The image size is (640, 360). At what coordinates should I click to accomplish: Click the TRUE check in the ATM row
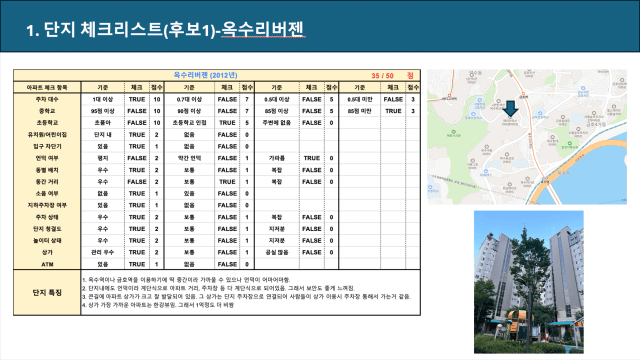tap(137, 264)
